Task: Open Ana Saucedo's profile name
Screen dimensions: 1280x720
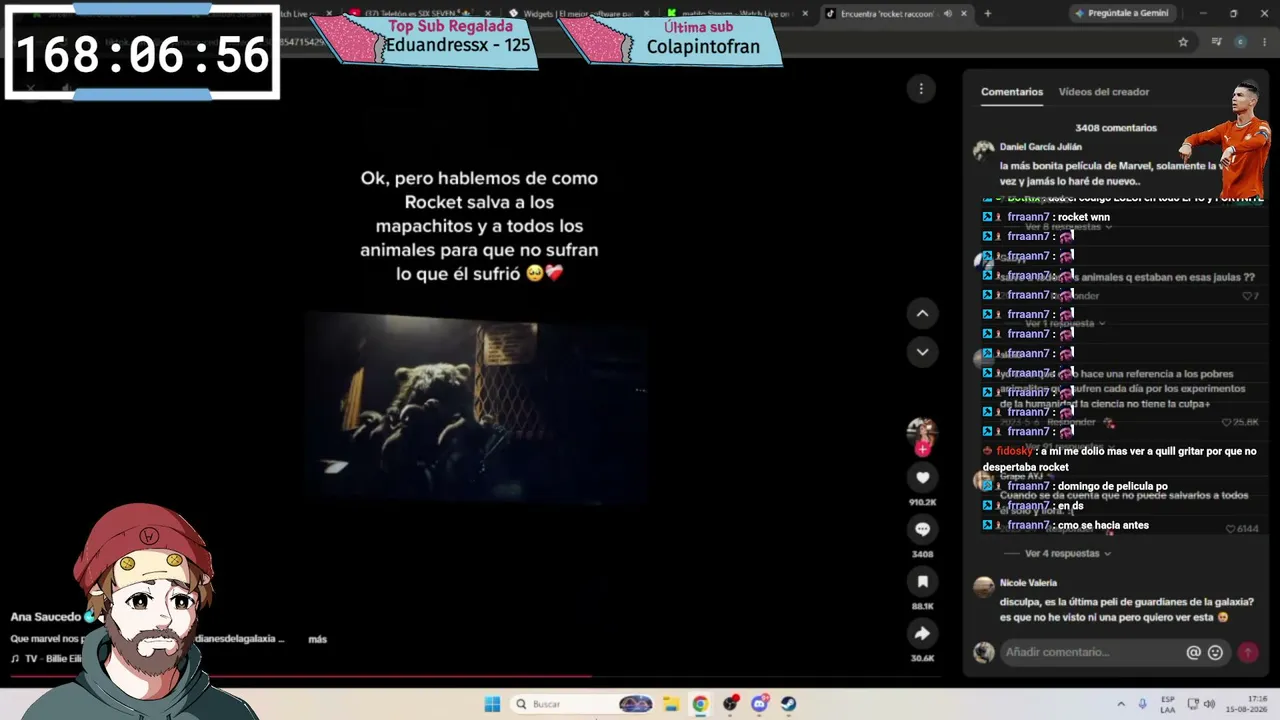Action: point(46,617)
